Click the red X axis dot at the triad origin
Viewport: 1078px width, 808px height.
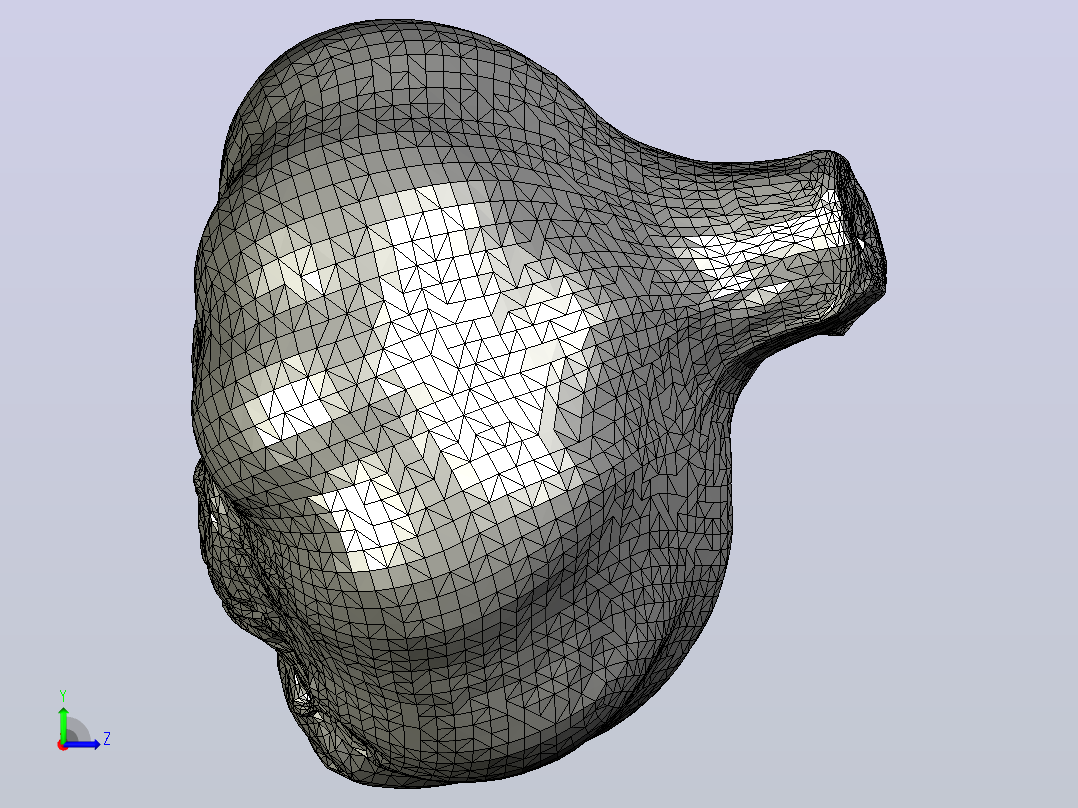(62, 745)
